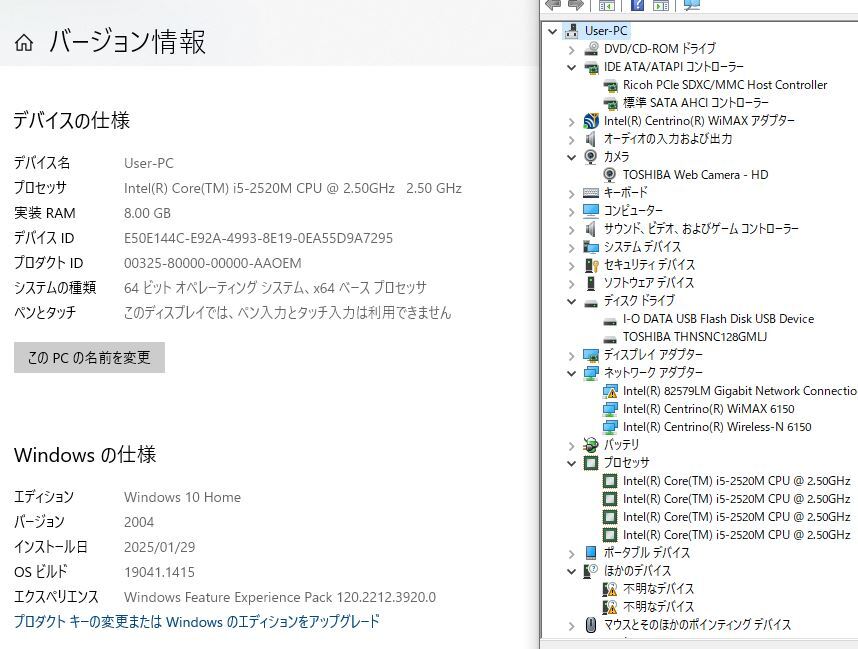Select the first 不明なデバイス entry
Screen dimensions: 858x649
[658, 589]
